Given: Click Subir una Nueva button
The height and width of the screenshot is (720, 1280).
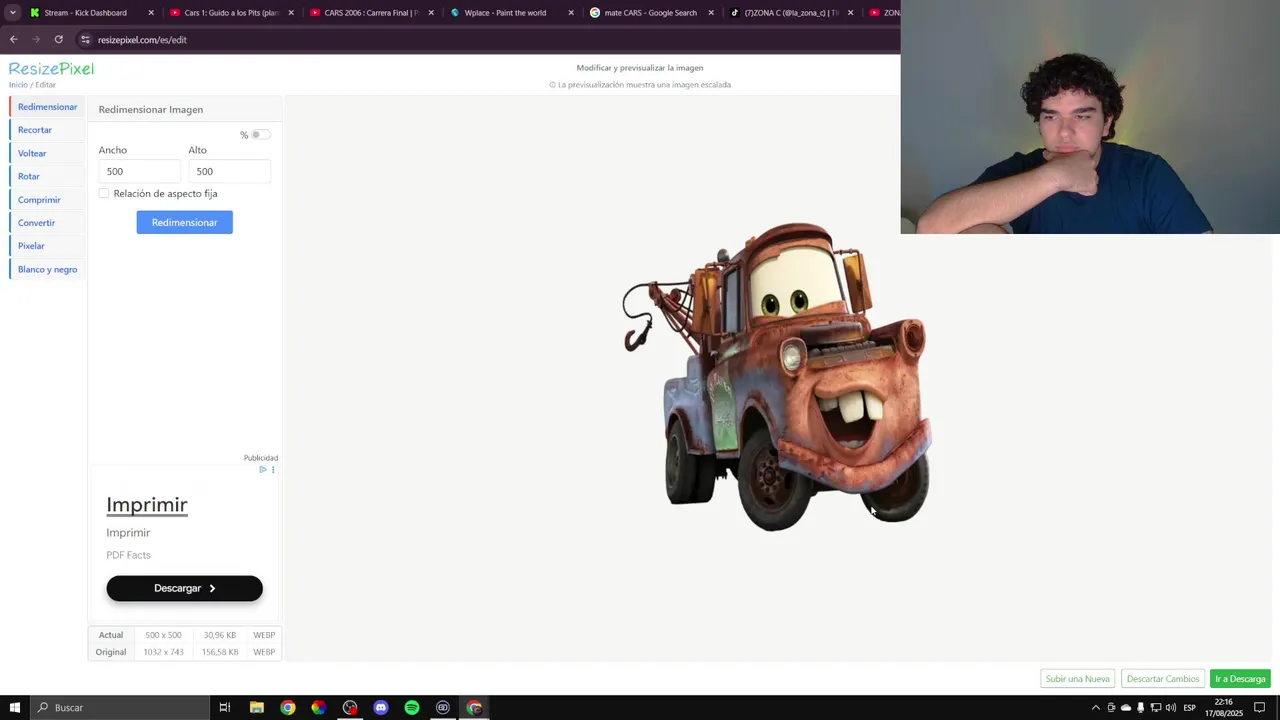Looking at the screenshot, I should (1077, 679).
